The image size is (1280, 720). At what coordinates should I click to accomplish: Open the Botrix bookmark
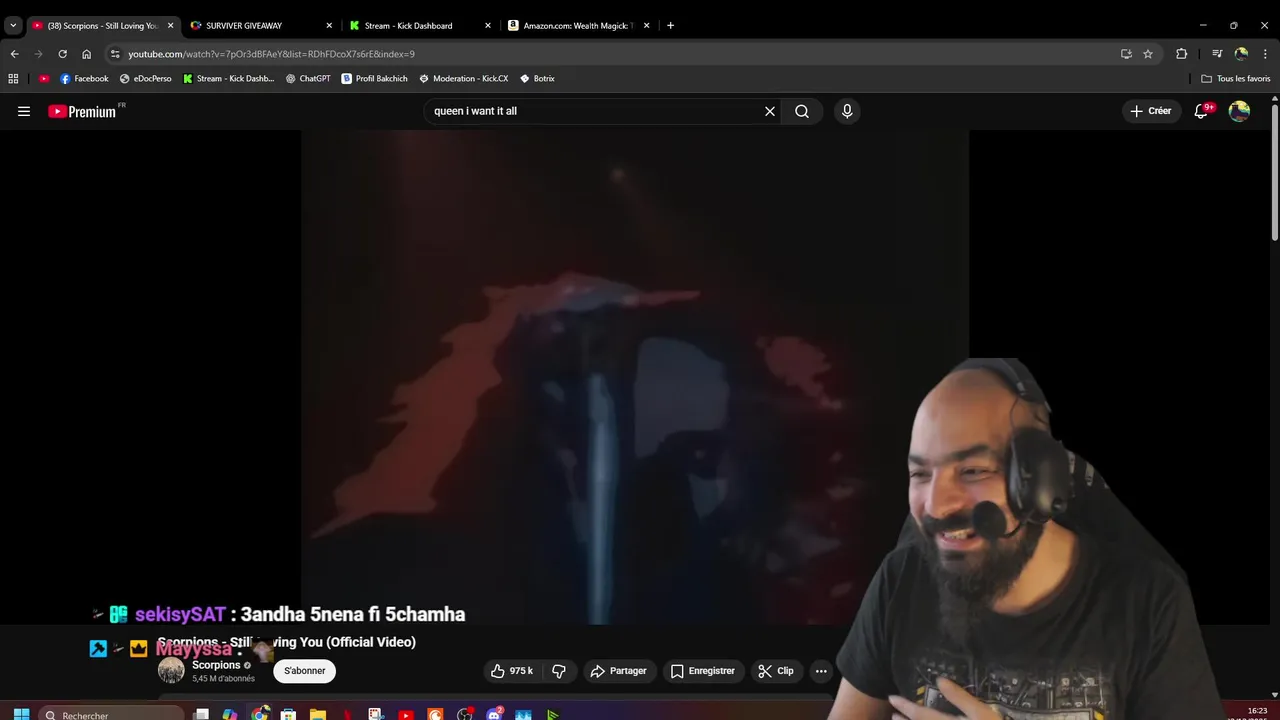click(x=537, y=78)
